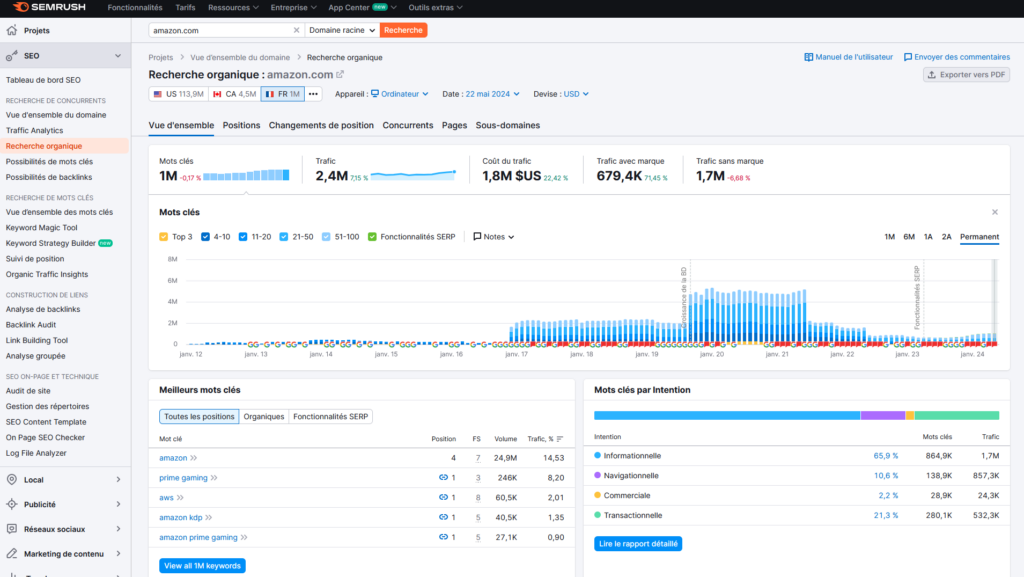Toggle the Top 3 checkbox

(163, 237)
